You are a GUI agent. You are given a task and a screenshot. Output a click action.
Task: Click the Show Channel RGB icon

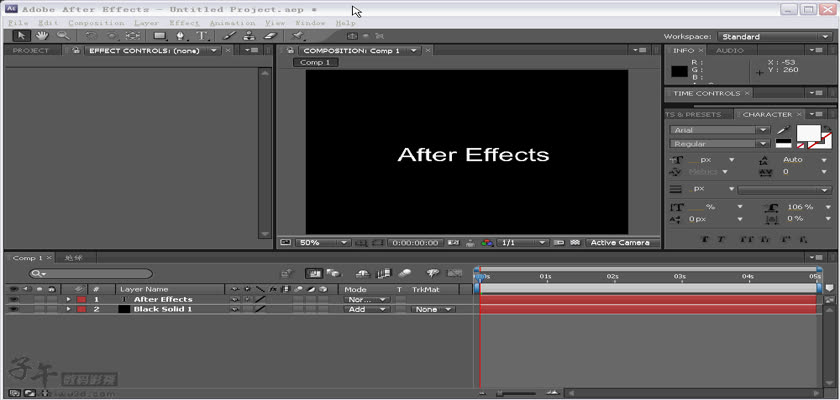pos(486,243)
